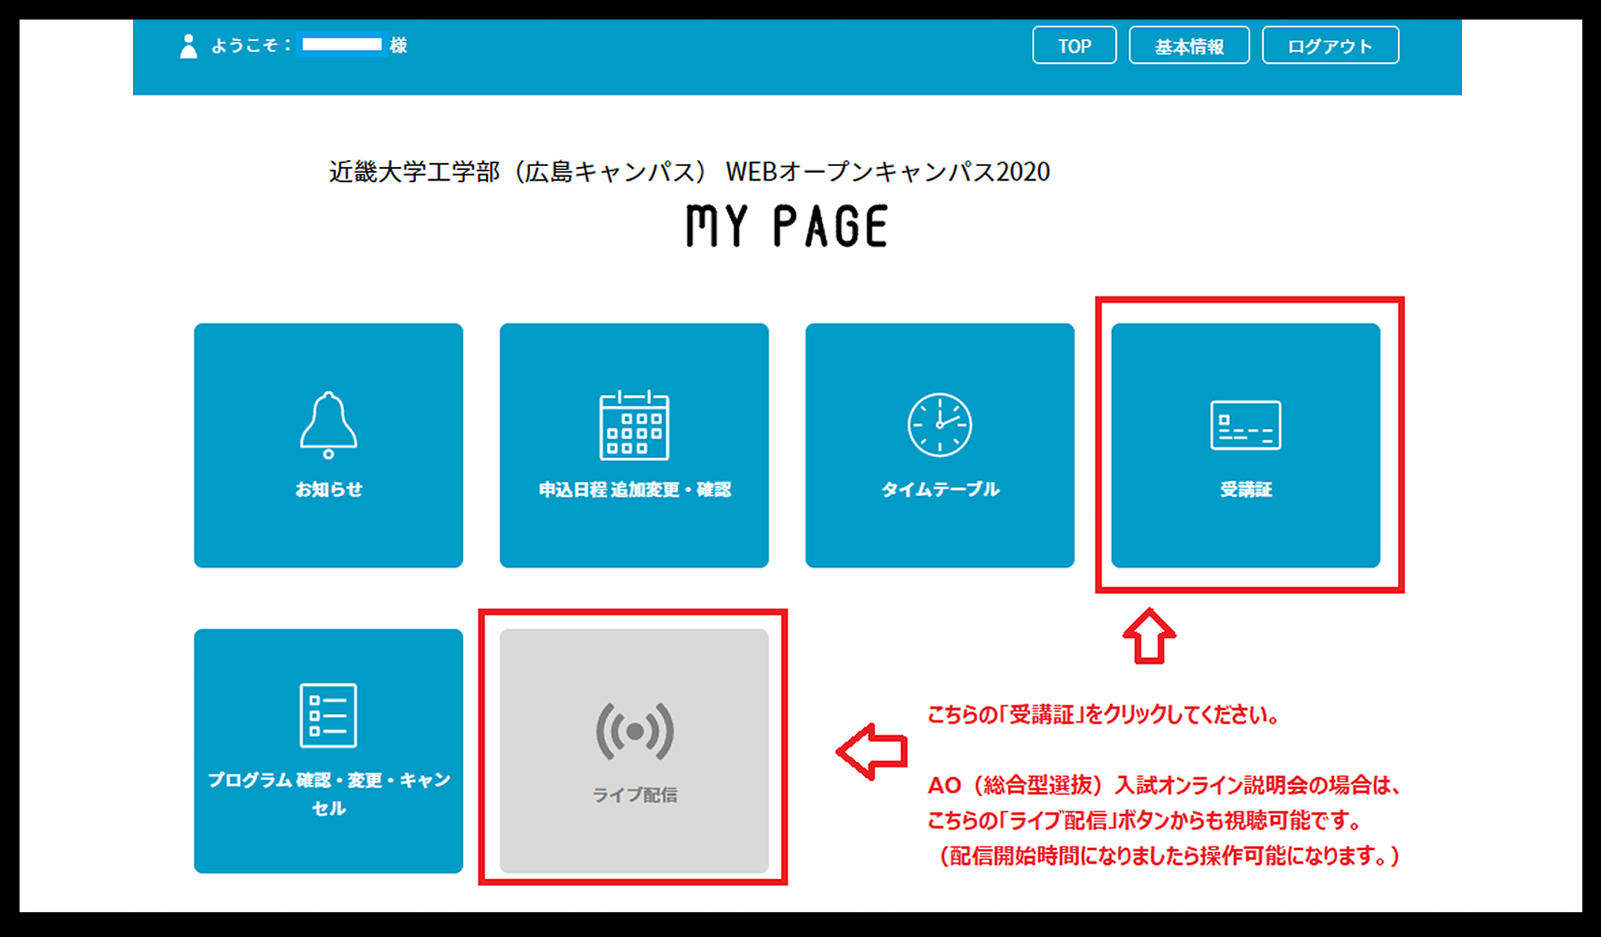The width and height of the screenshot is (1601, 937).
Task: Click the broadcast icon for ライブ配信
Action: click(x=635, y=732)
